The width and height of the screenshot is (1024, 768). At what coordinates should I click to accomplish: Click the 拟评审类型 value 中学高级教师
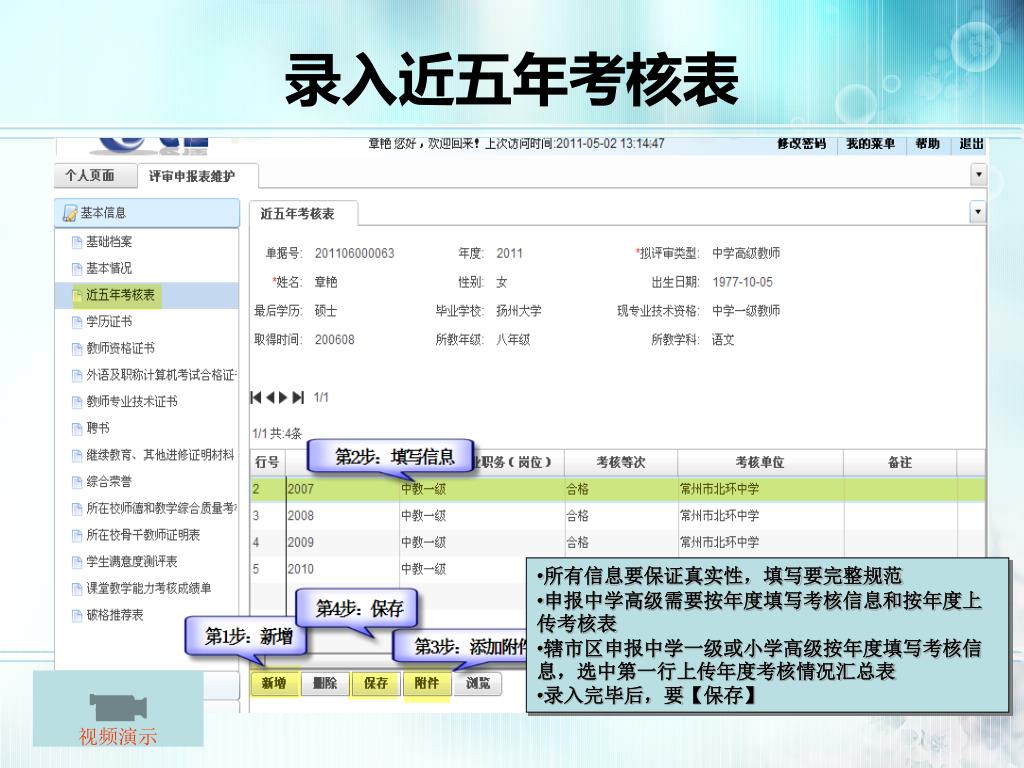[746, 253]
